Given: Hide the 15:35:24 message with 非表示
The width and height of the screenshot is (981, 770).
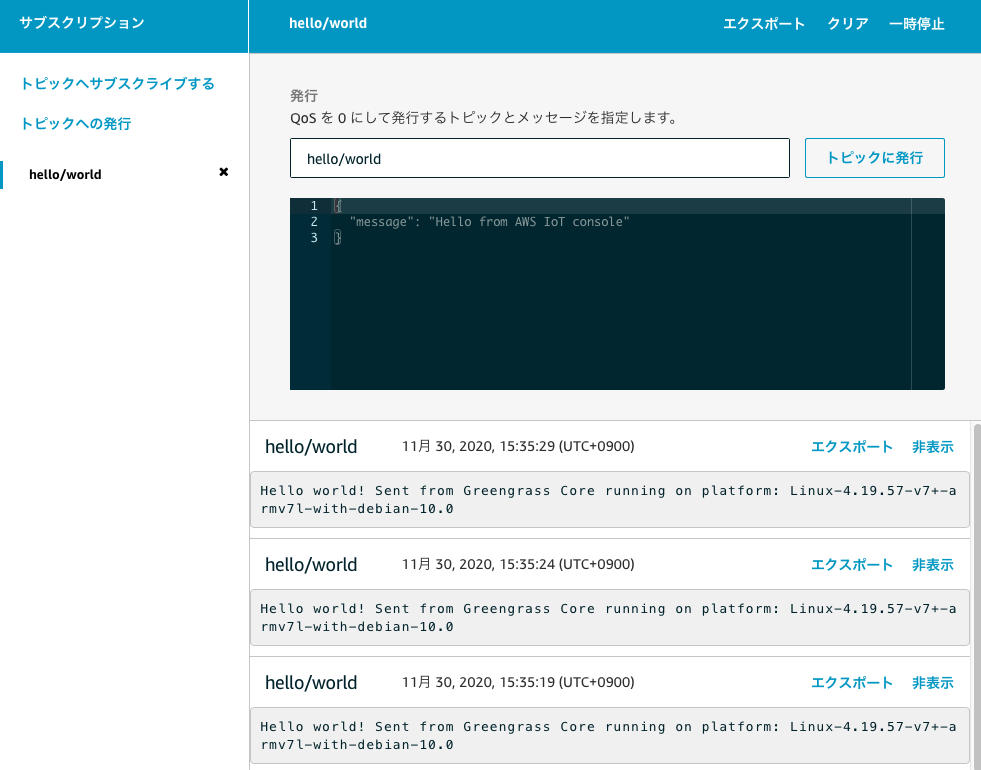Looking at the screenshot, I should (932, 564).
